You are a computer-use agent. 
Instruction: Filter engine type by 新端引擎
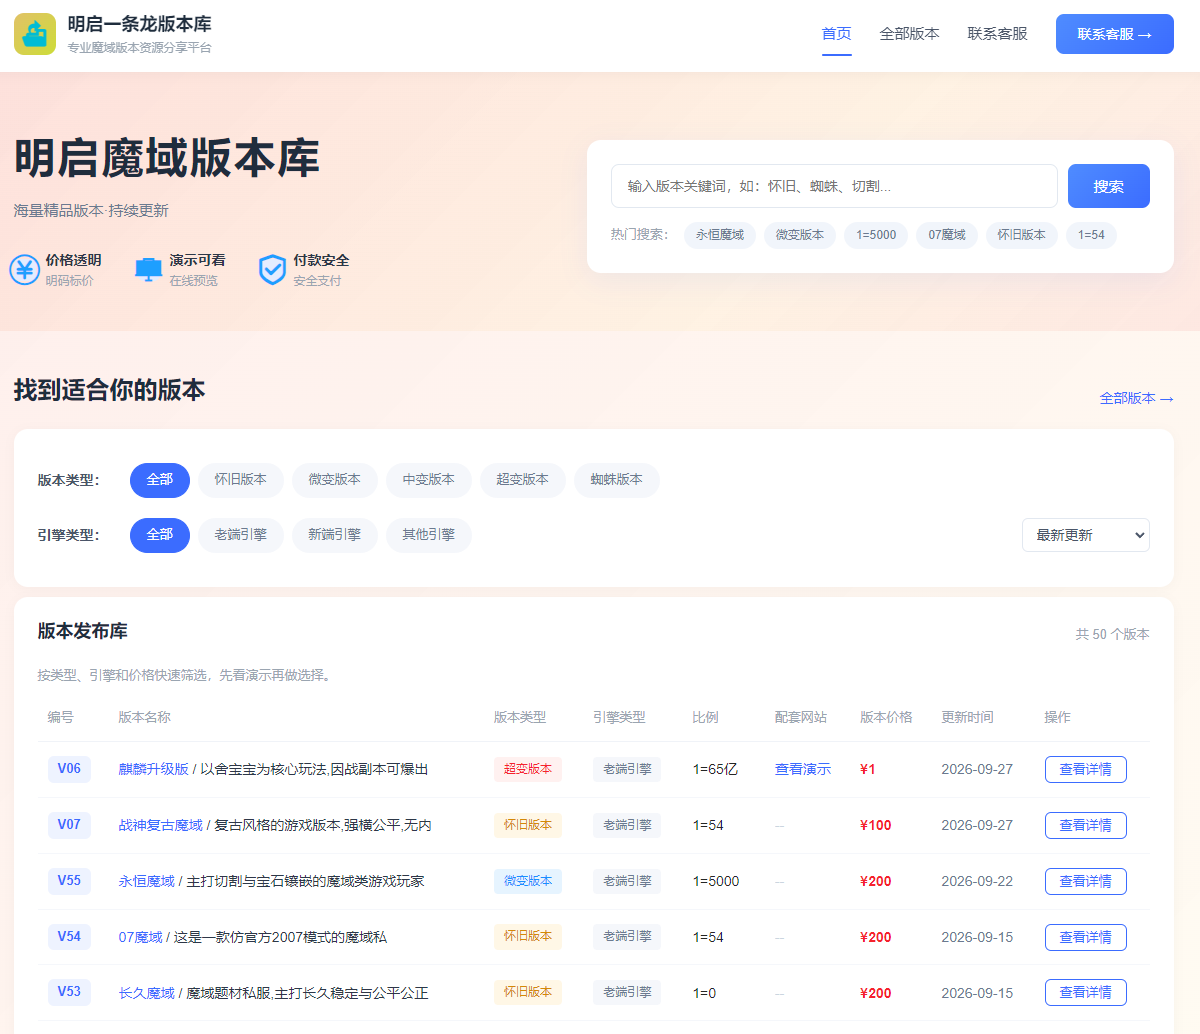click(335, 535)
